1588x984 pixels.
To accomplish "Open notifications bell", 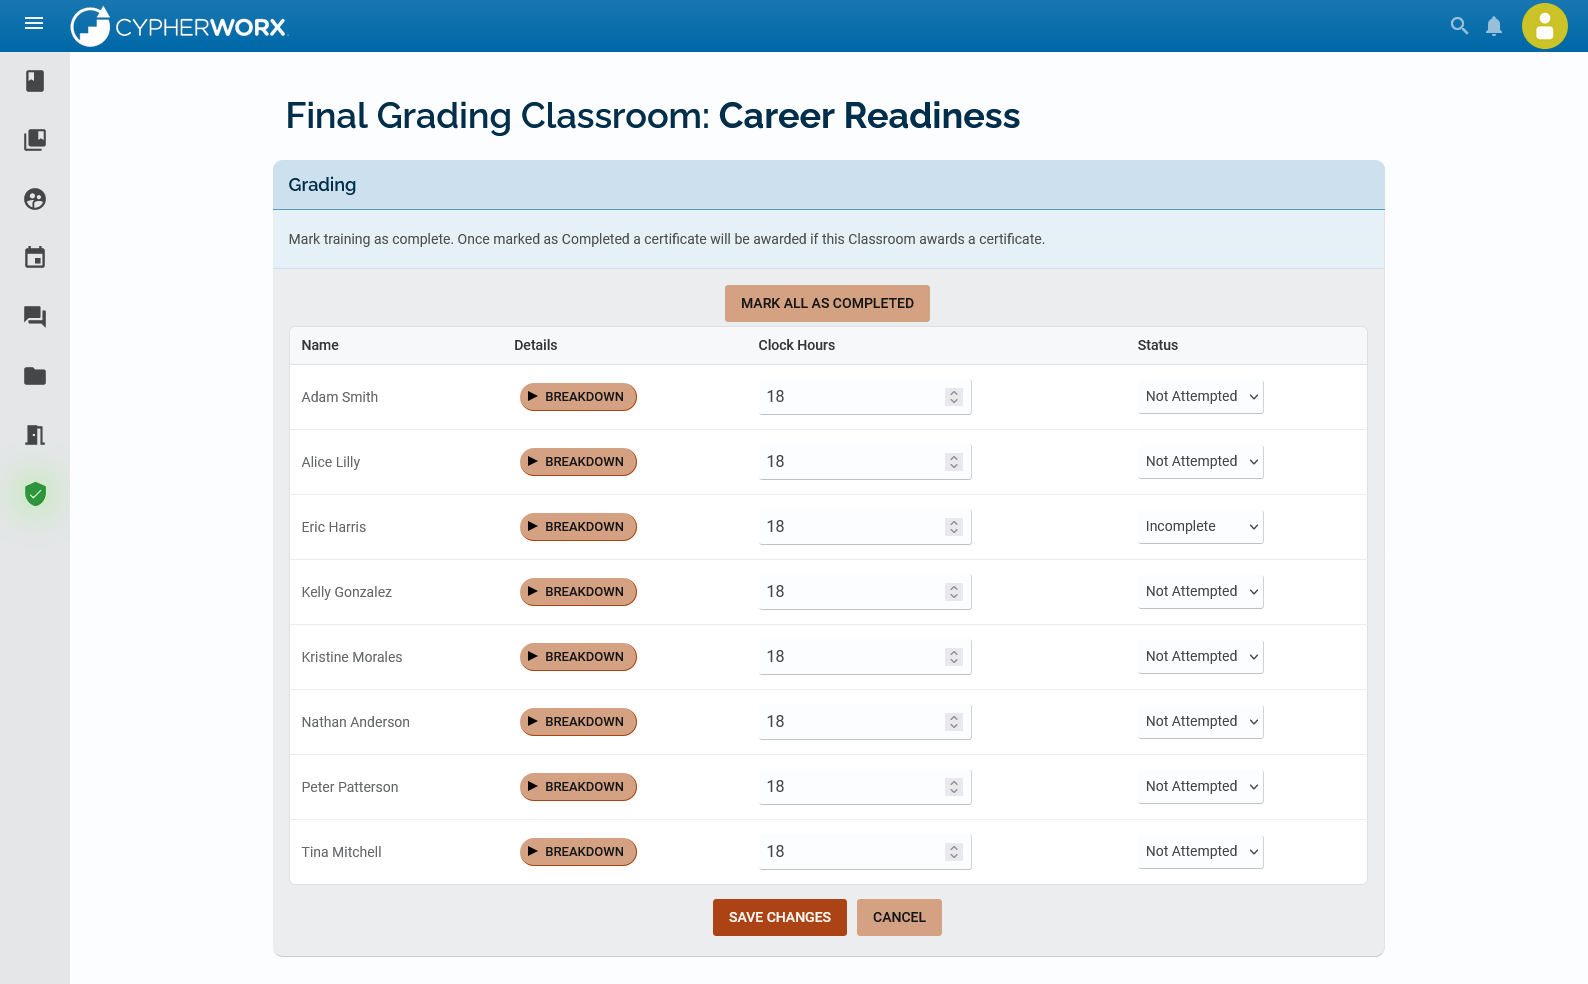I will [x=1494, y=26].
